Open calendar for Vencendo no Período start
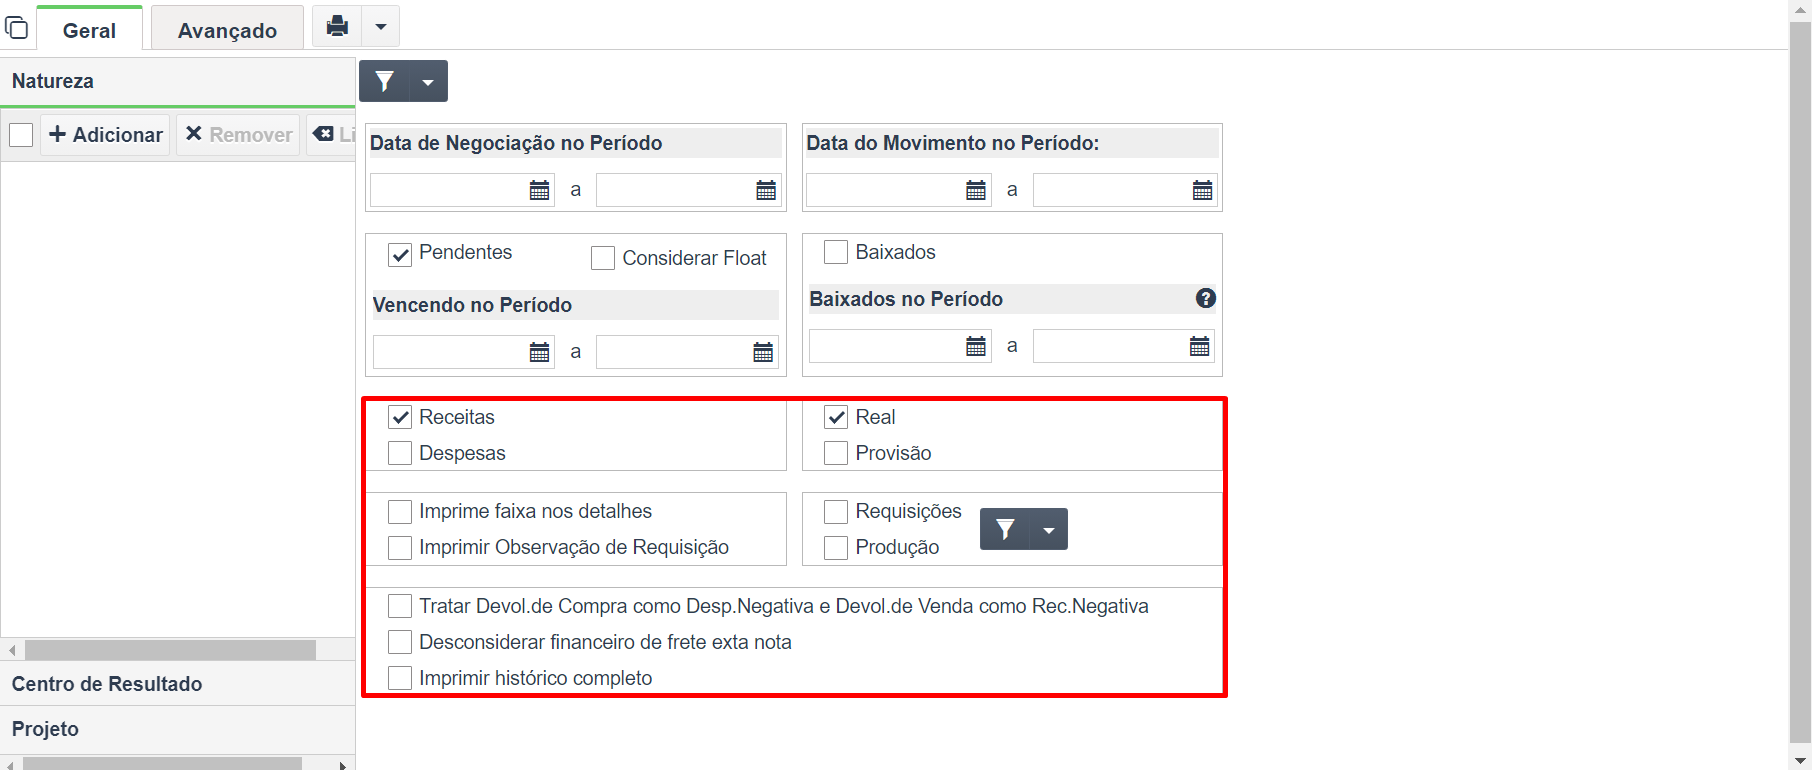 click(540, 352)
